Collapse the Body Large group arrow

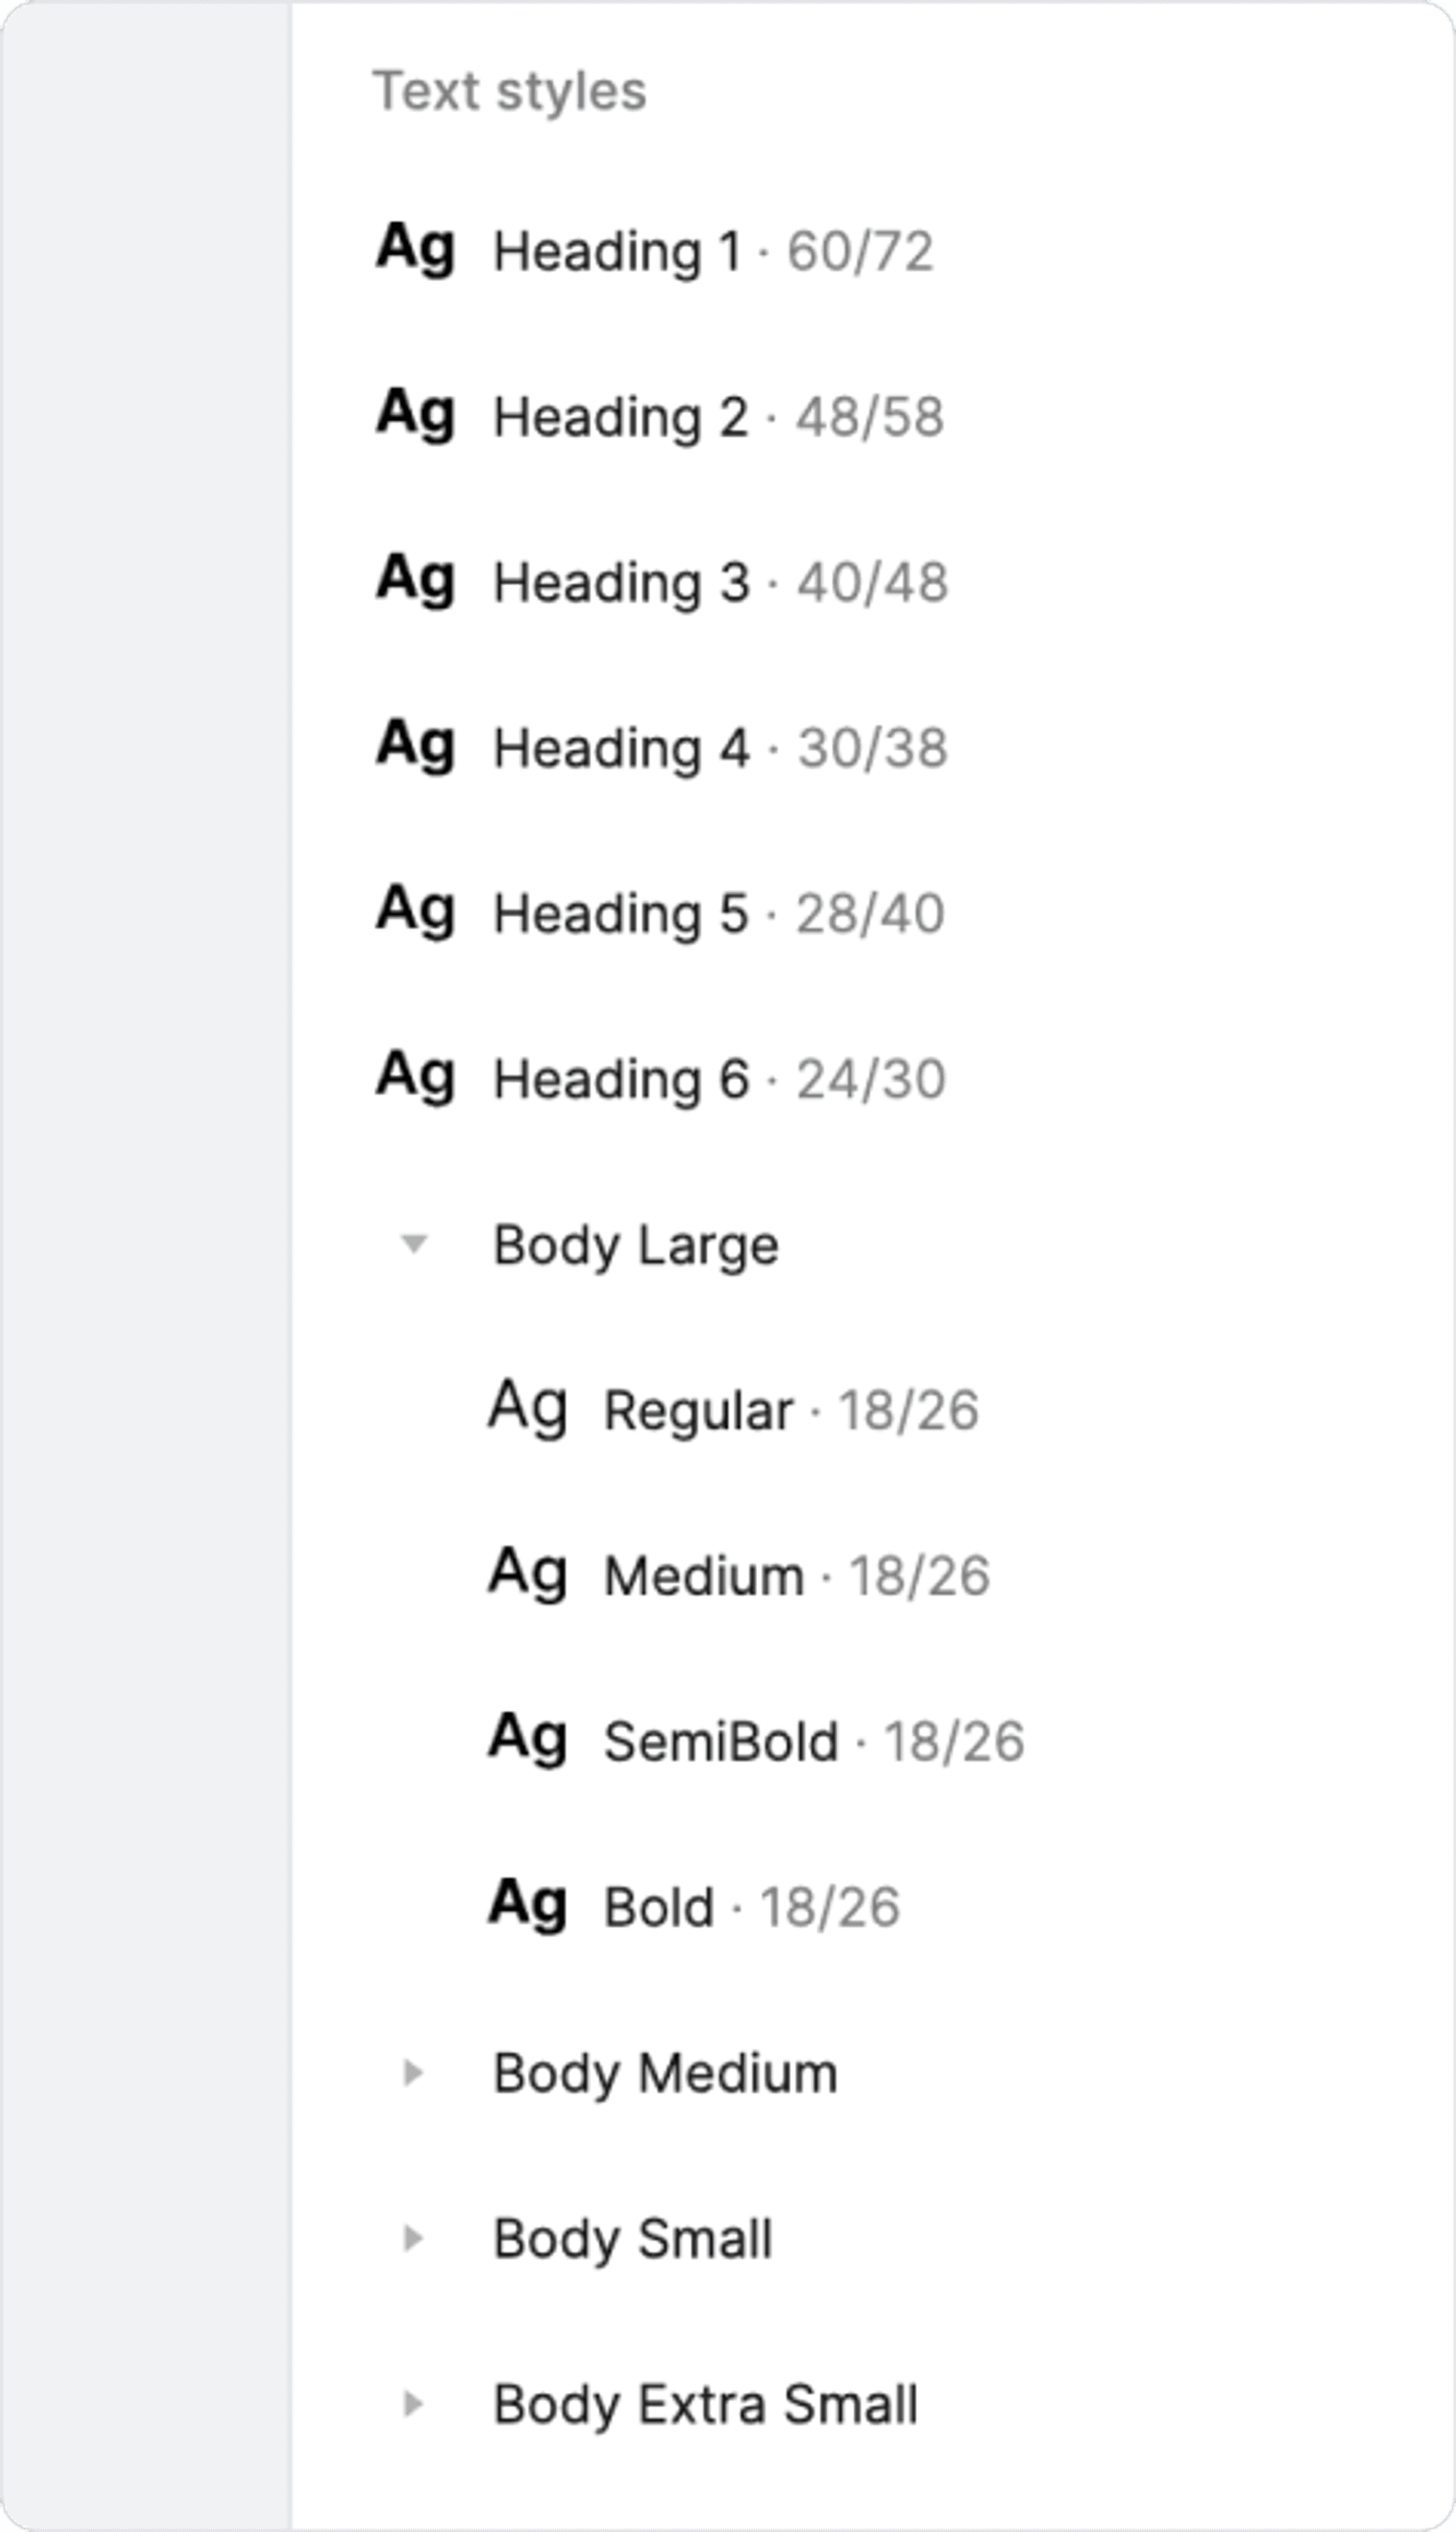(413, 1244)
